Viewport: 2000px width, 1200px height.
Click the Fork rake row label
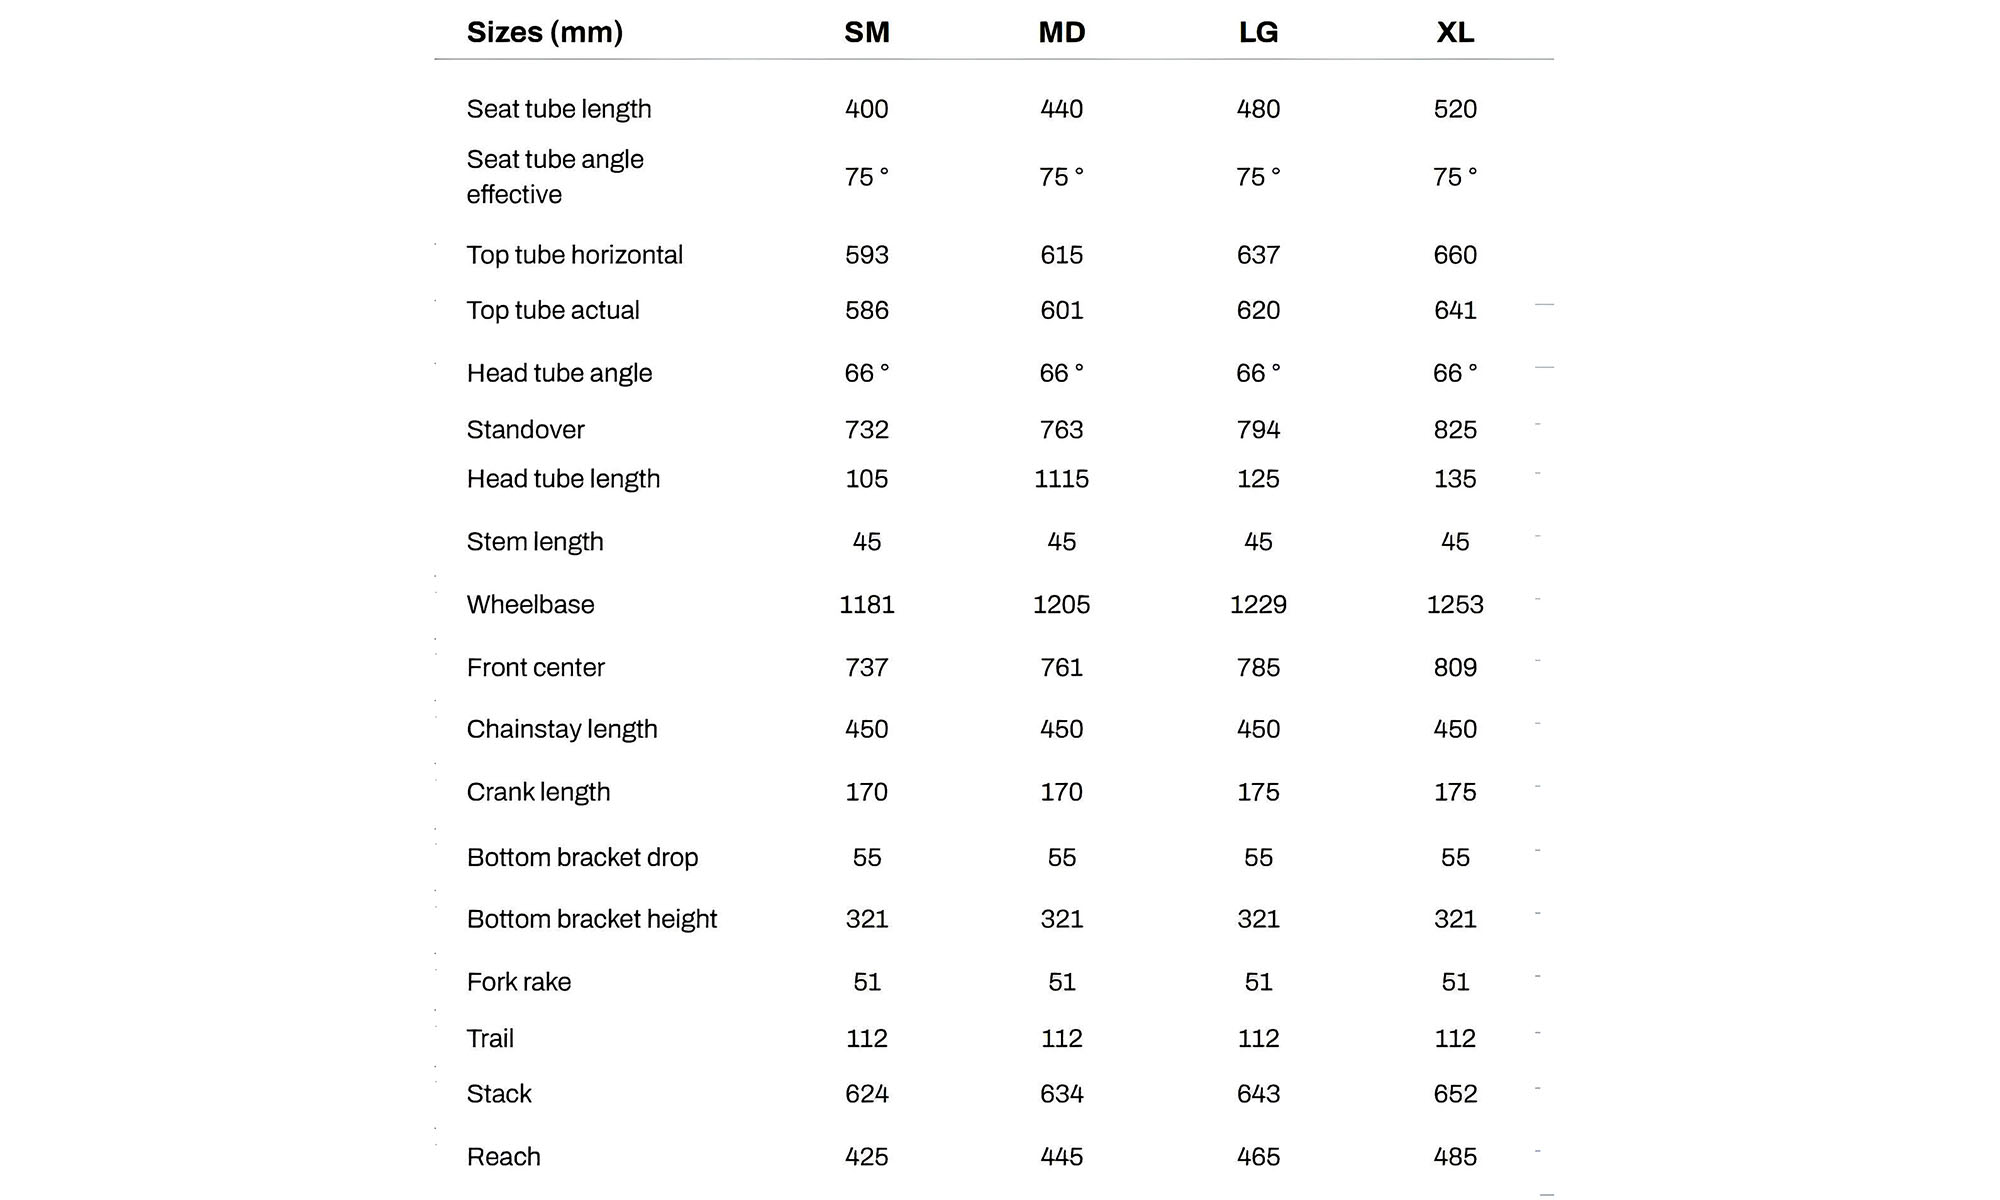point(518,982)
